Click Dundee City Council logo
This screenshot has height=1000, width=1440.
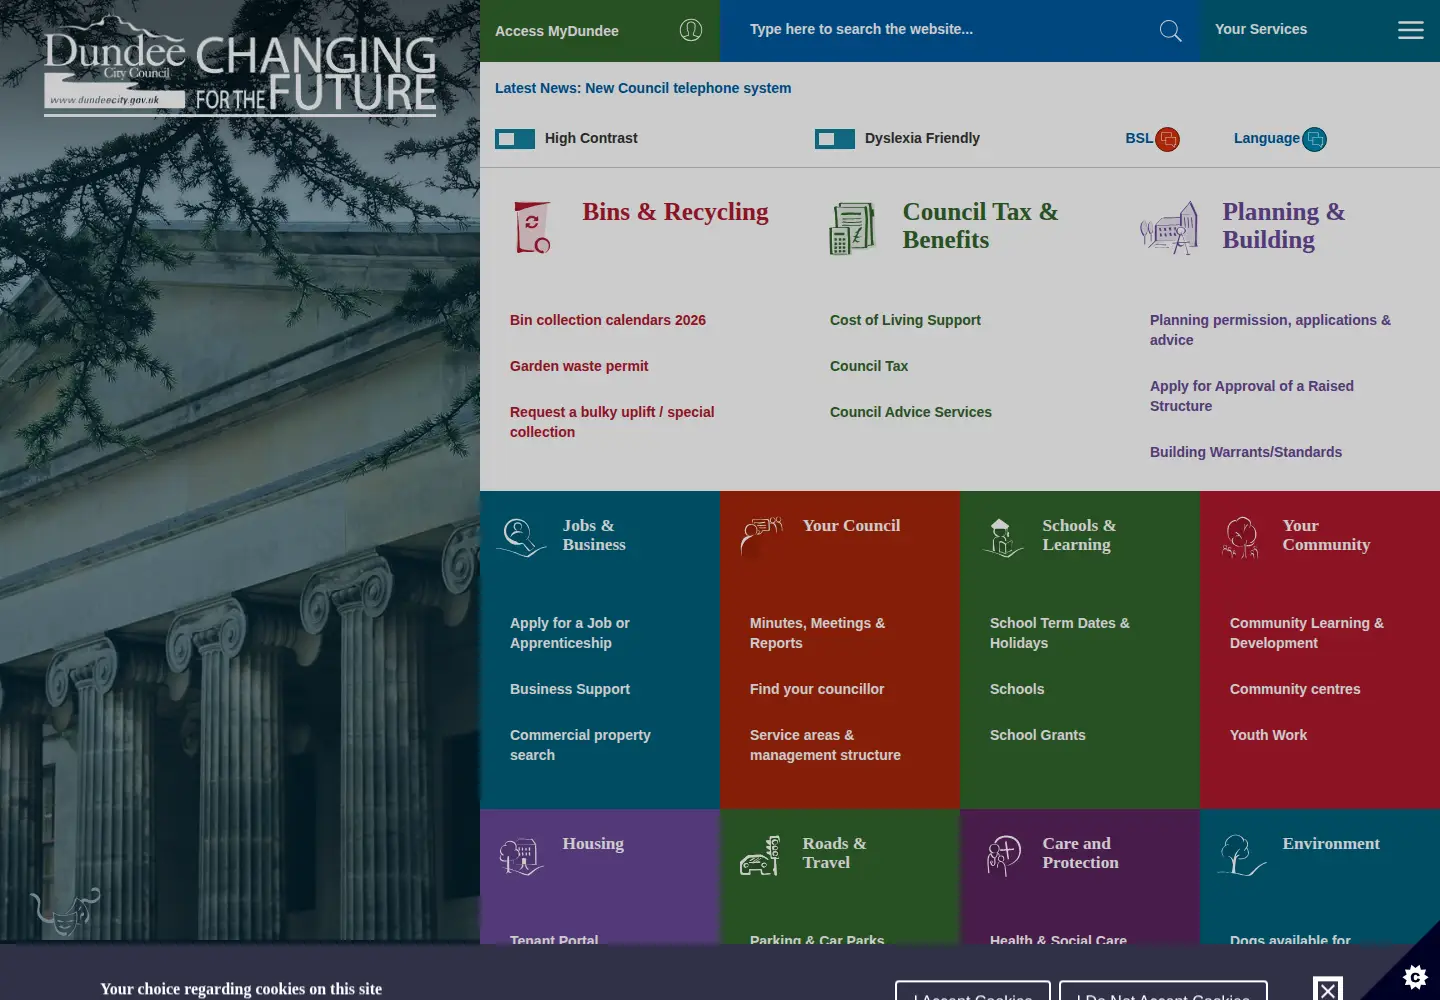point(240,67)
